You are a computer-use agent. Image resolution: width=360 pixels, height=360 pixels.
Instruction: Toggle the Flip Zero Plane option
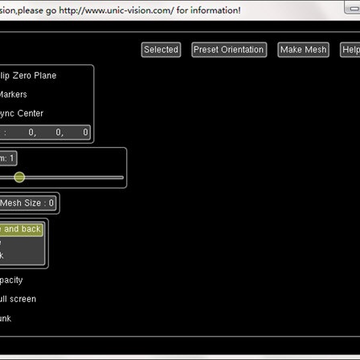28,76
